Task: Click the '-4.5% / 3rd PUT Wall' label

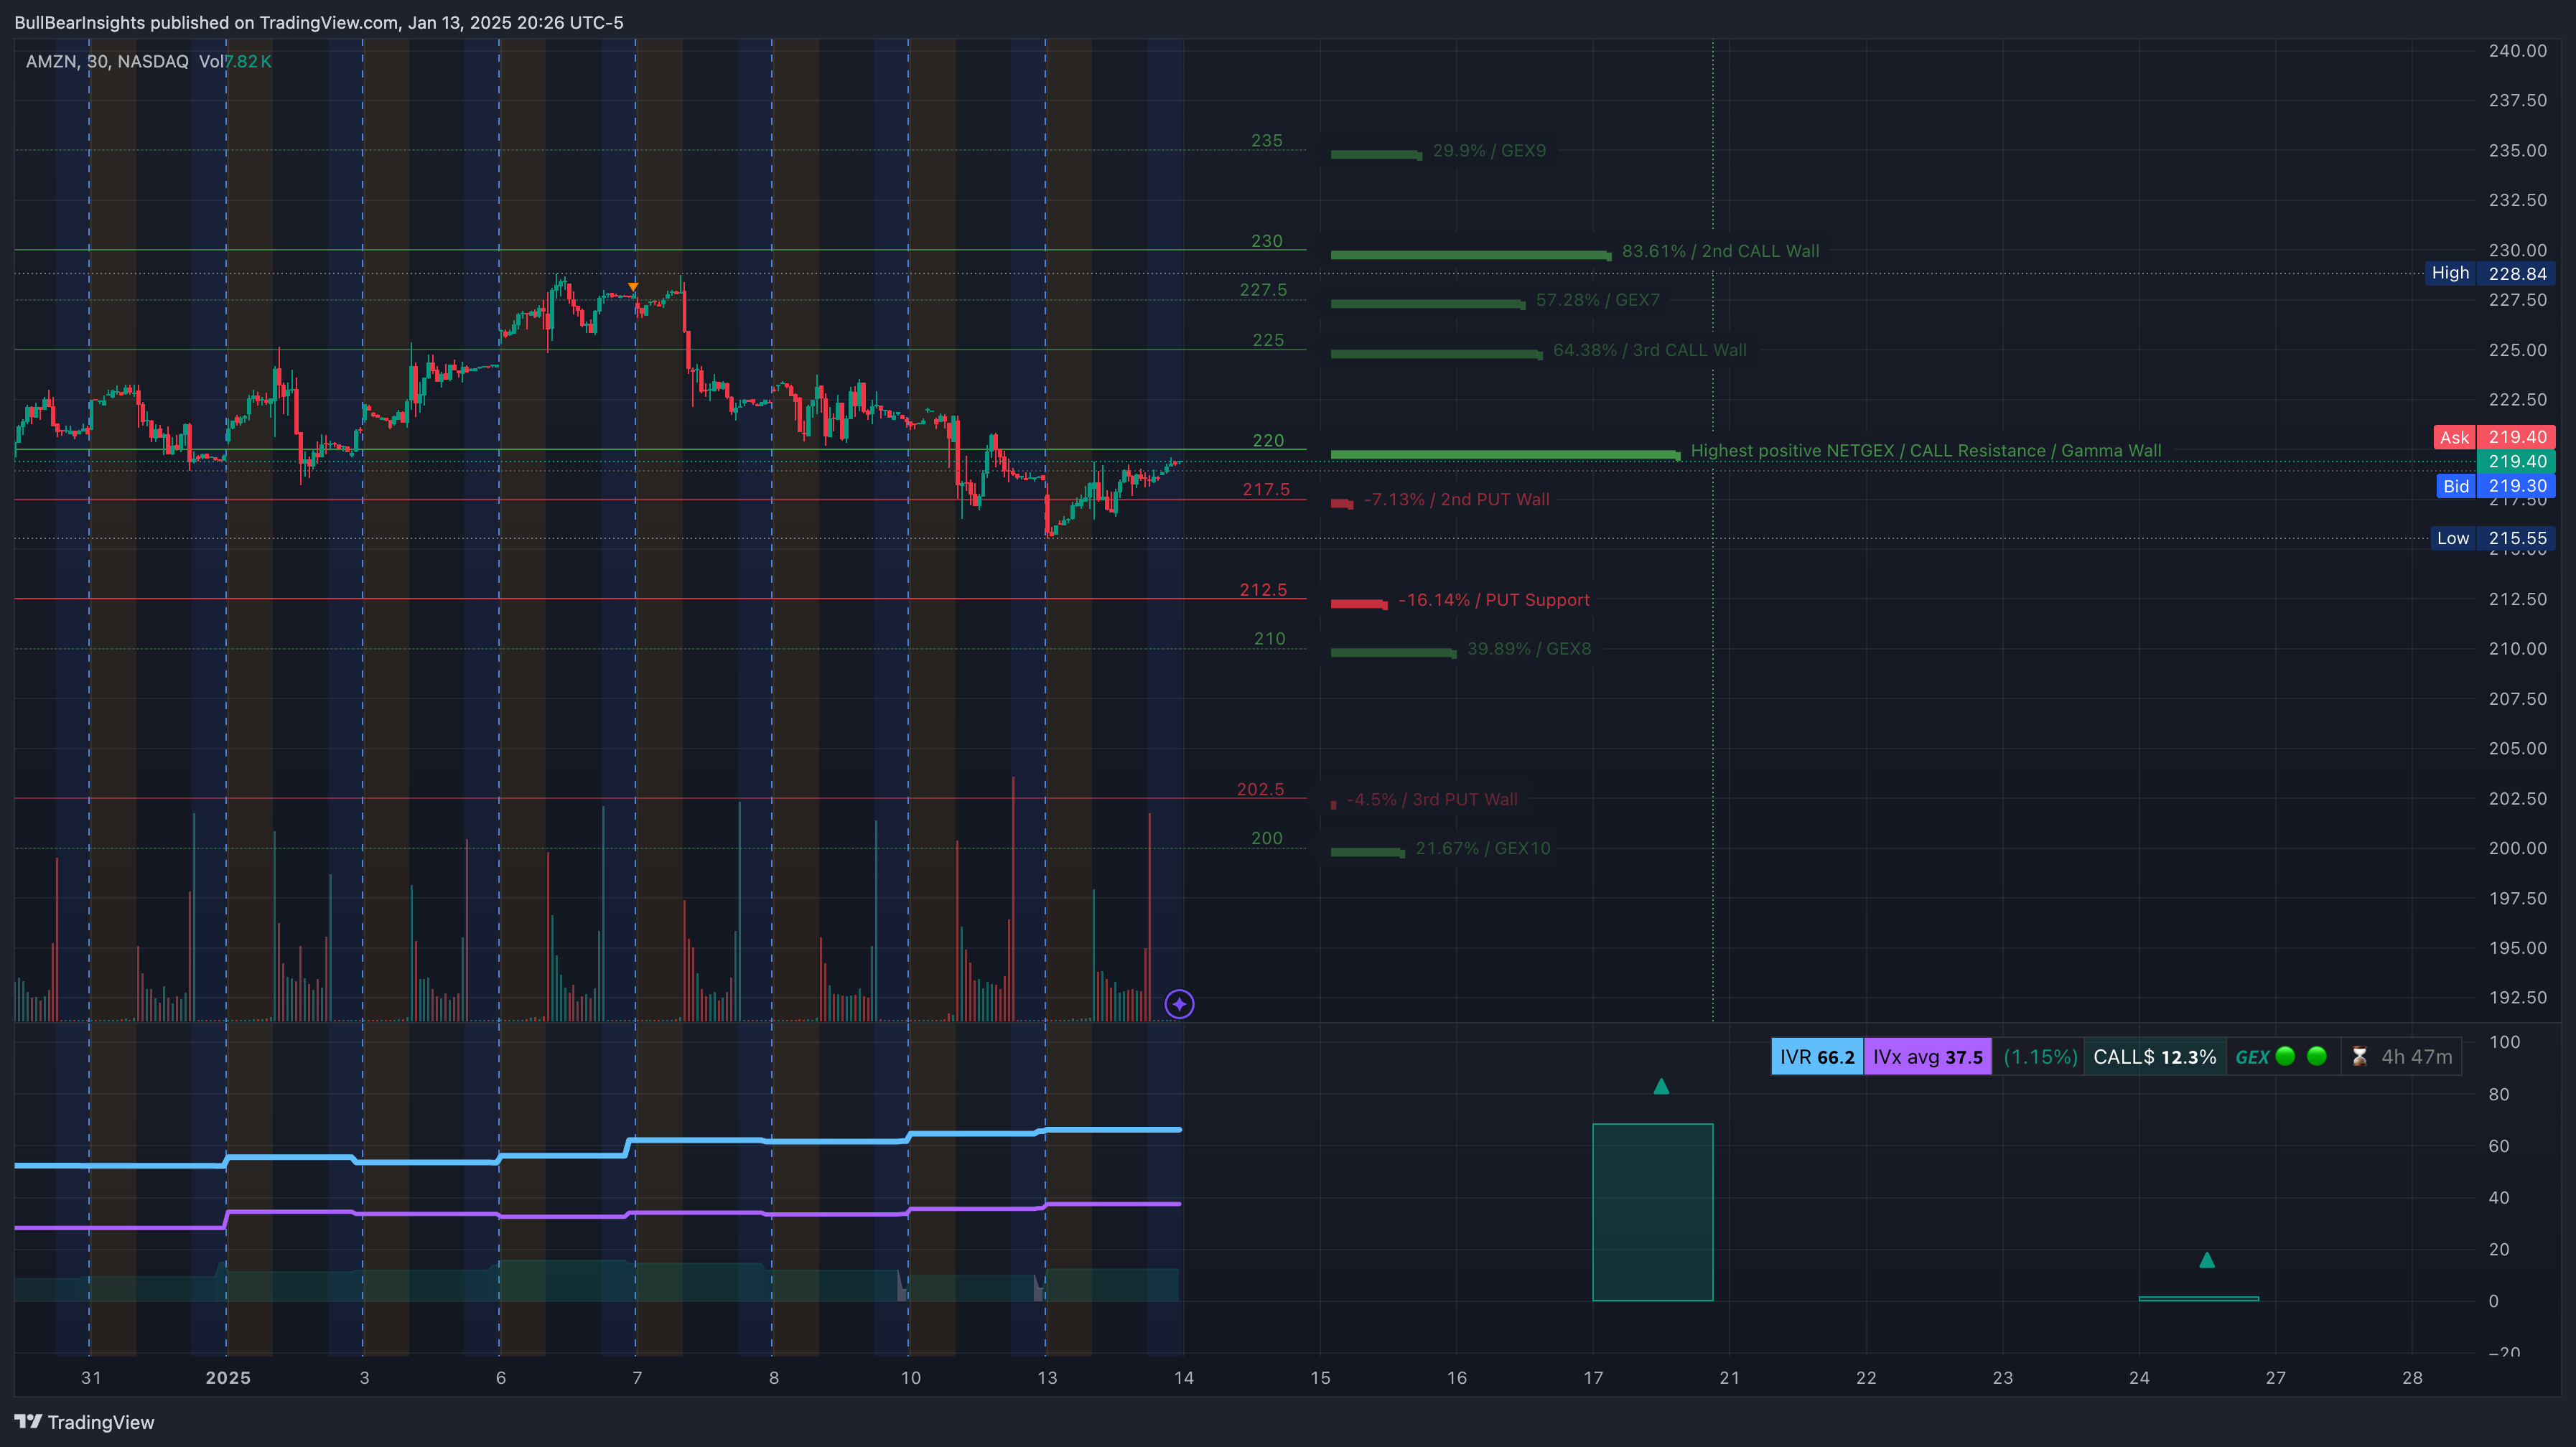Action: (x=1431, y=799)
